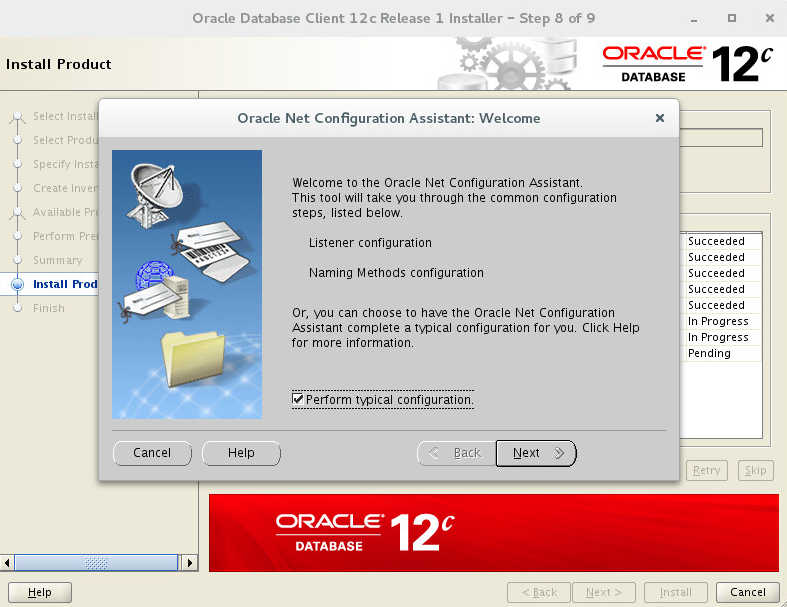Close the Net Configuration Assistant dialog
The image size is (787, 607).
coord(660,118)
